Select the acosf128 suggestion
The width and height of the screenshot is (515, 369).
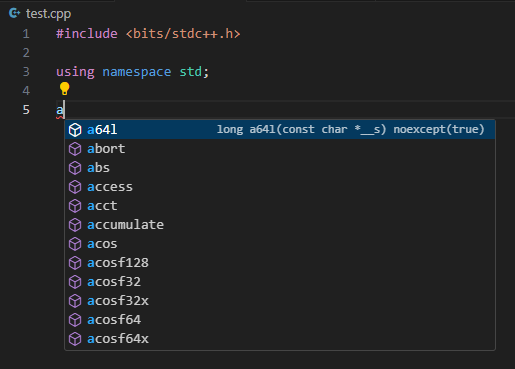280,263
